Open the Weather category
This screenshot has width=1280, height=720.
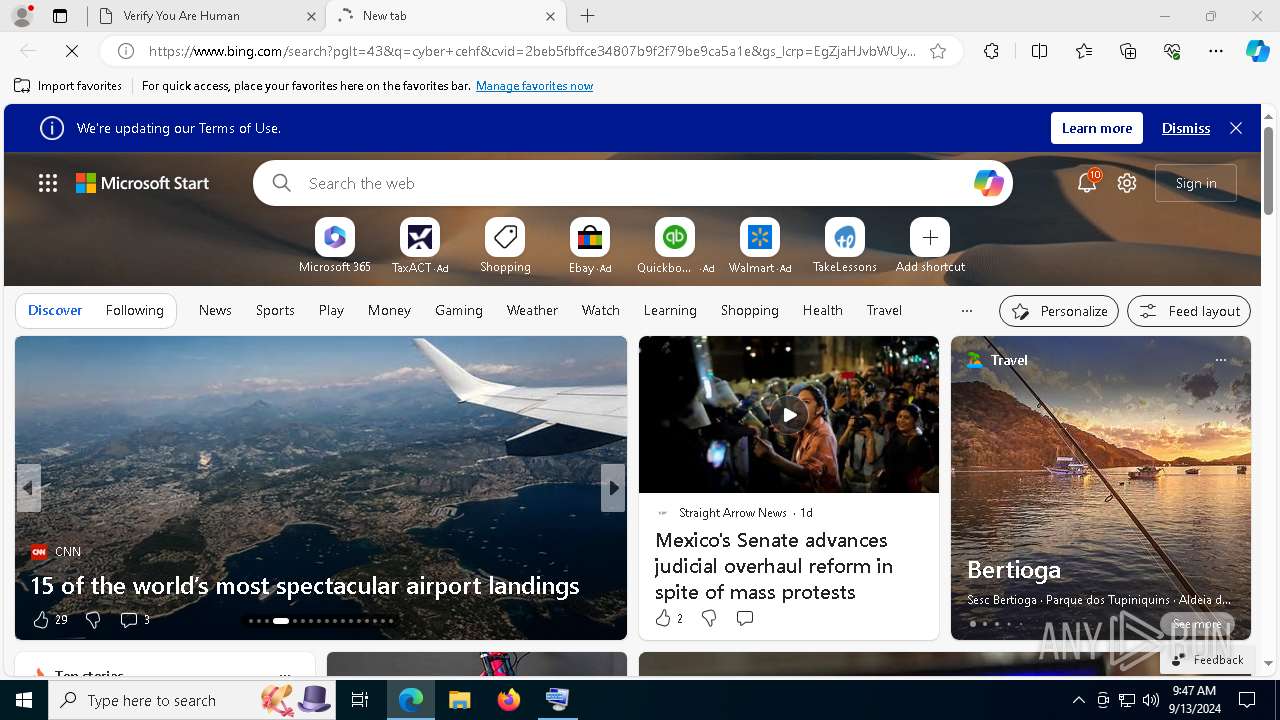point(532,311)
